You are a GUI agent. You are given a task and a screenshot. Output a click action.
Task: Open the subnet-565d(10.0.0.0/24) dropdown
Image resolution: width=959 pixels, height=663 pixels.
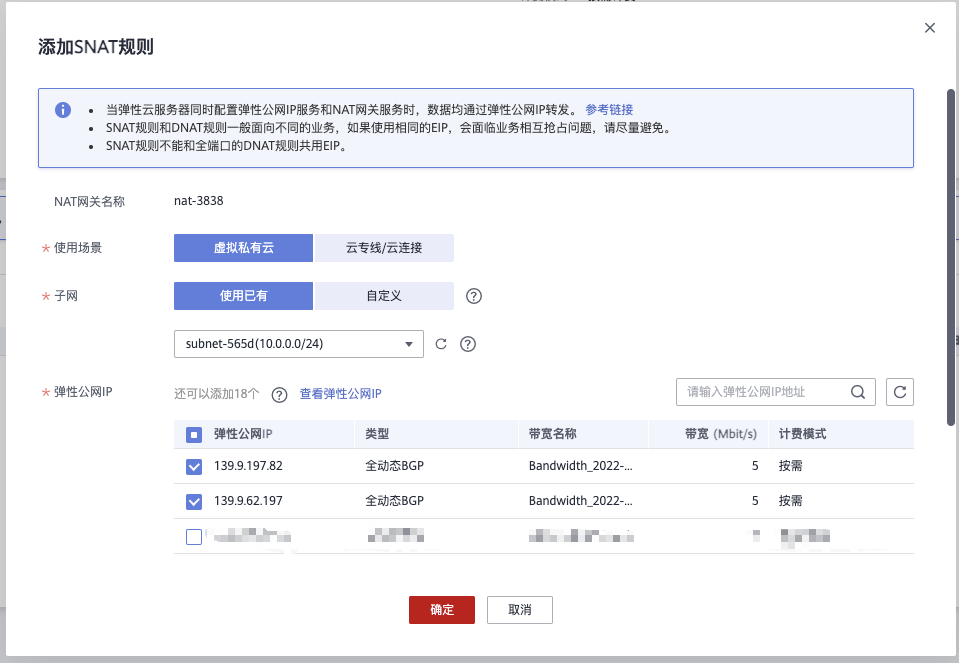pyautogui.click(x=297, y=343)
